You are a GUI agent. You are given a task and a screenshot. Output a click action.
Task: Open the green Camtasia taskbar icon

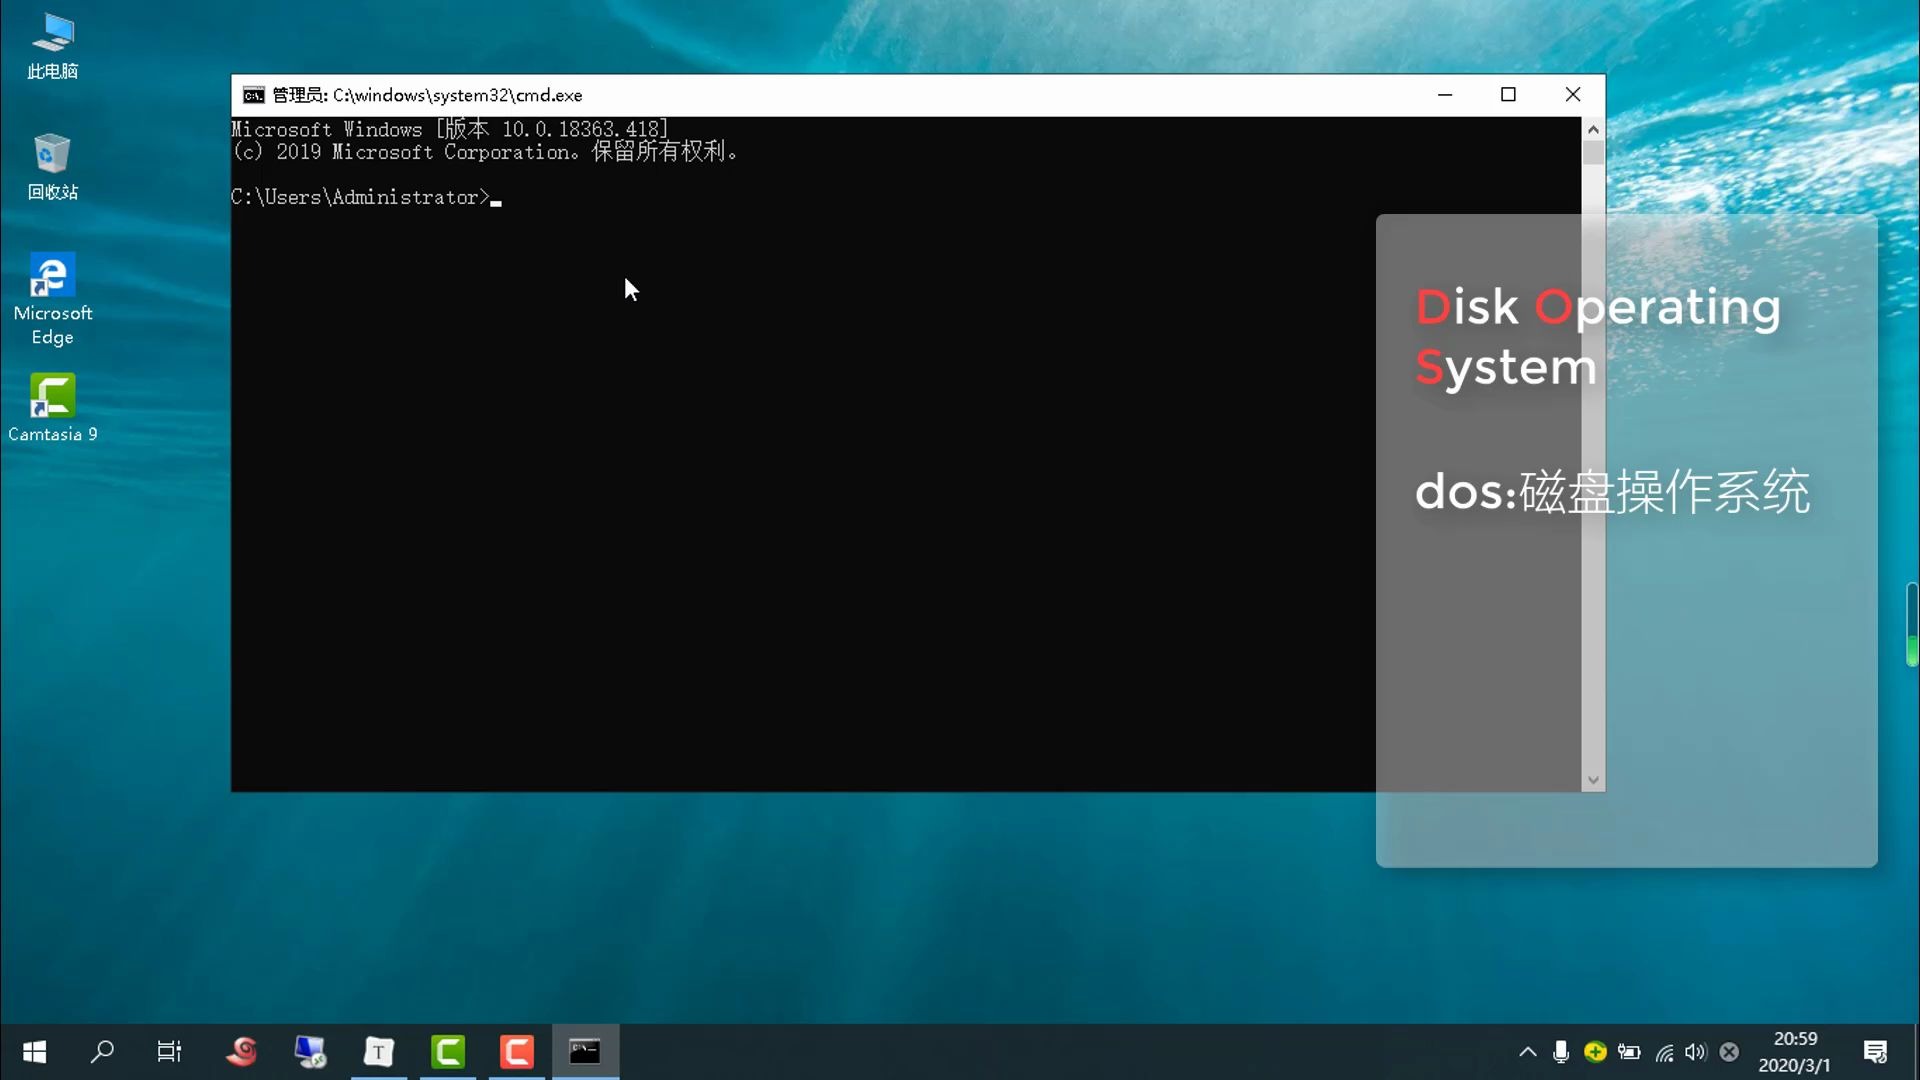pyautogui.click(x=448, y=1052)
